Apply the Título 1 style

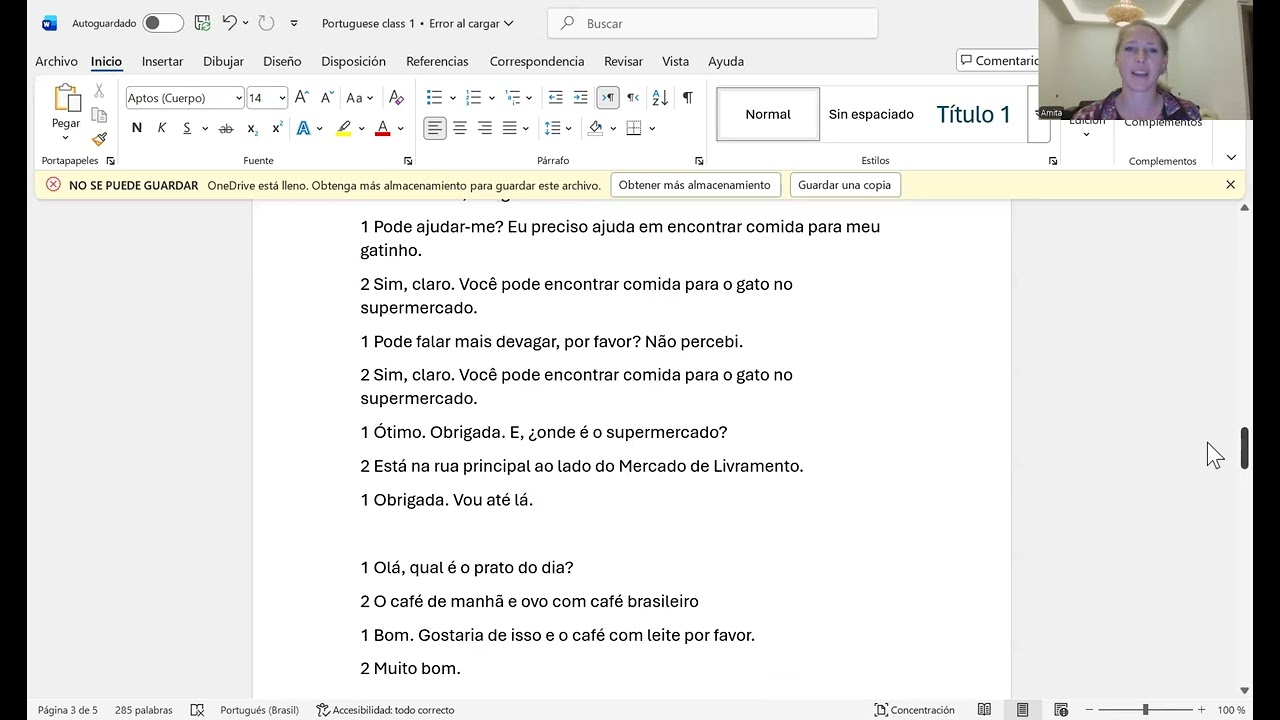tap(973, 114)
